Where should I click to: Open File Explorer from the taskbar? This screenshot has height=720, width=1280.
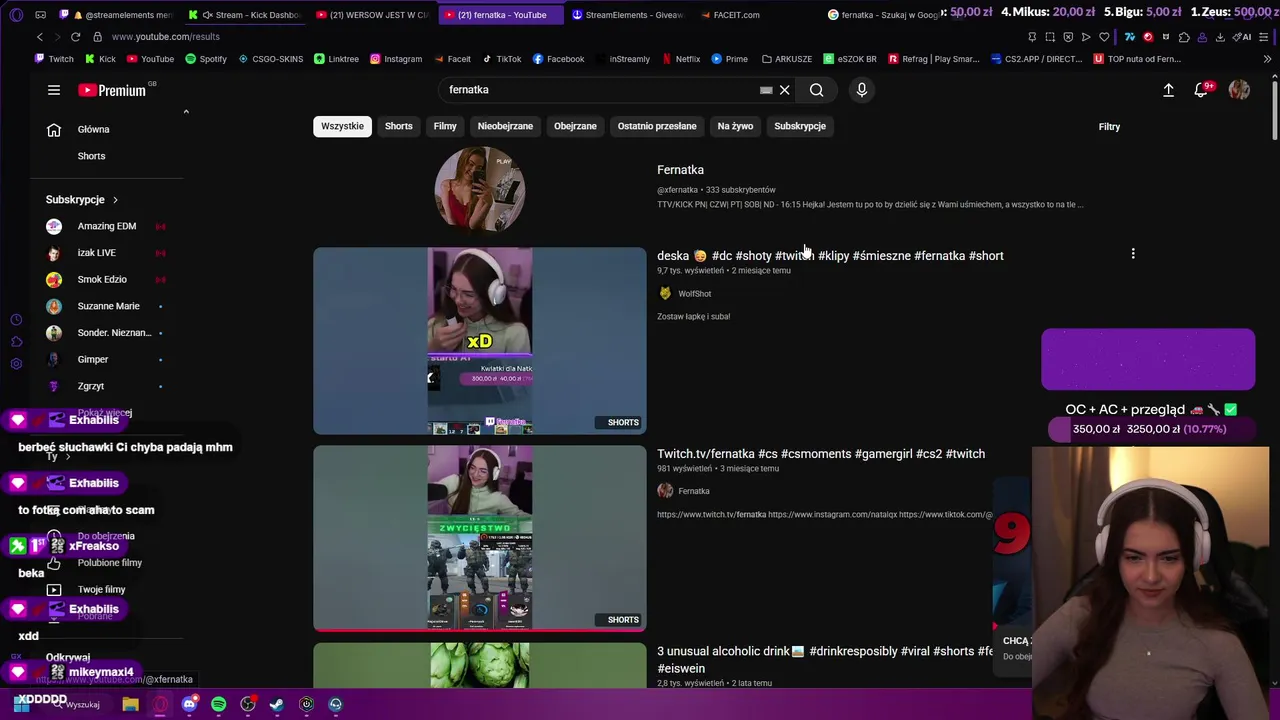pyautogui.click(x=130, y=704)
